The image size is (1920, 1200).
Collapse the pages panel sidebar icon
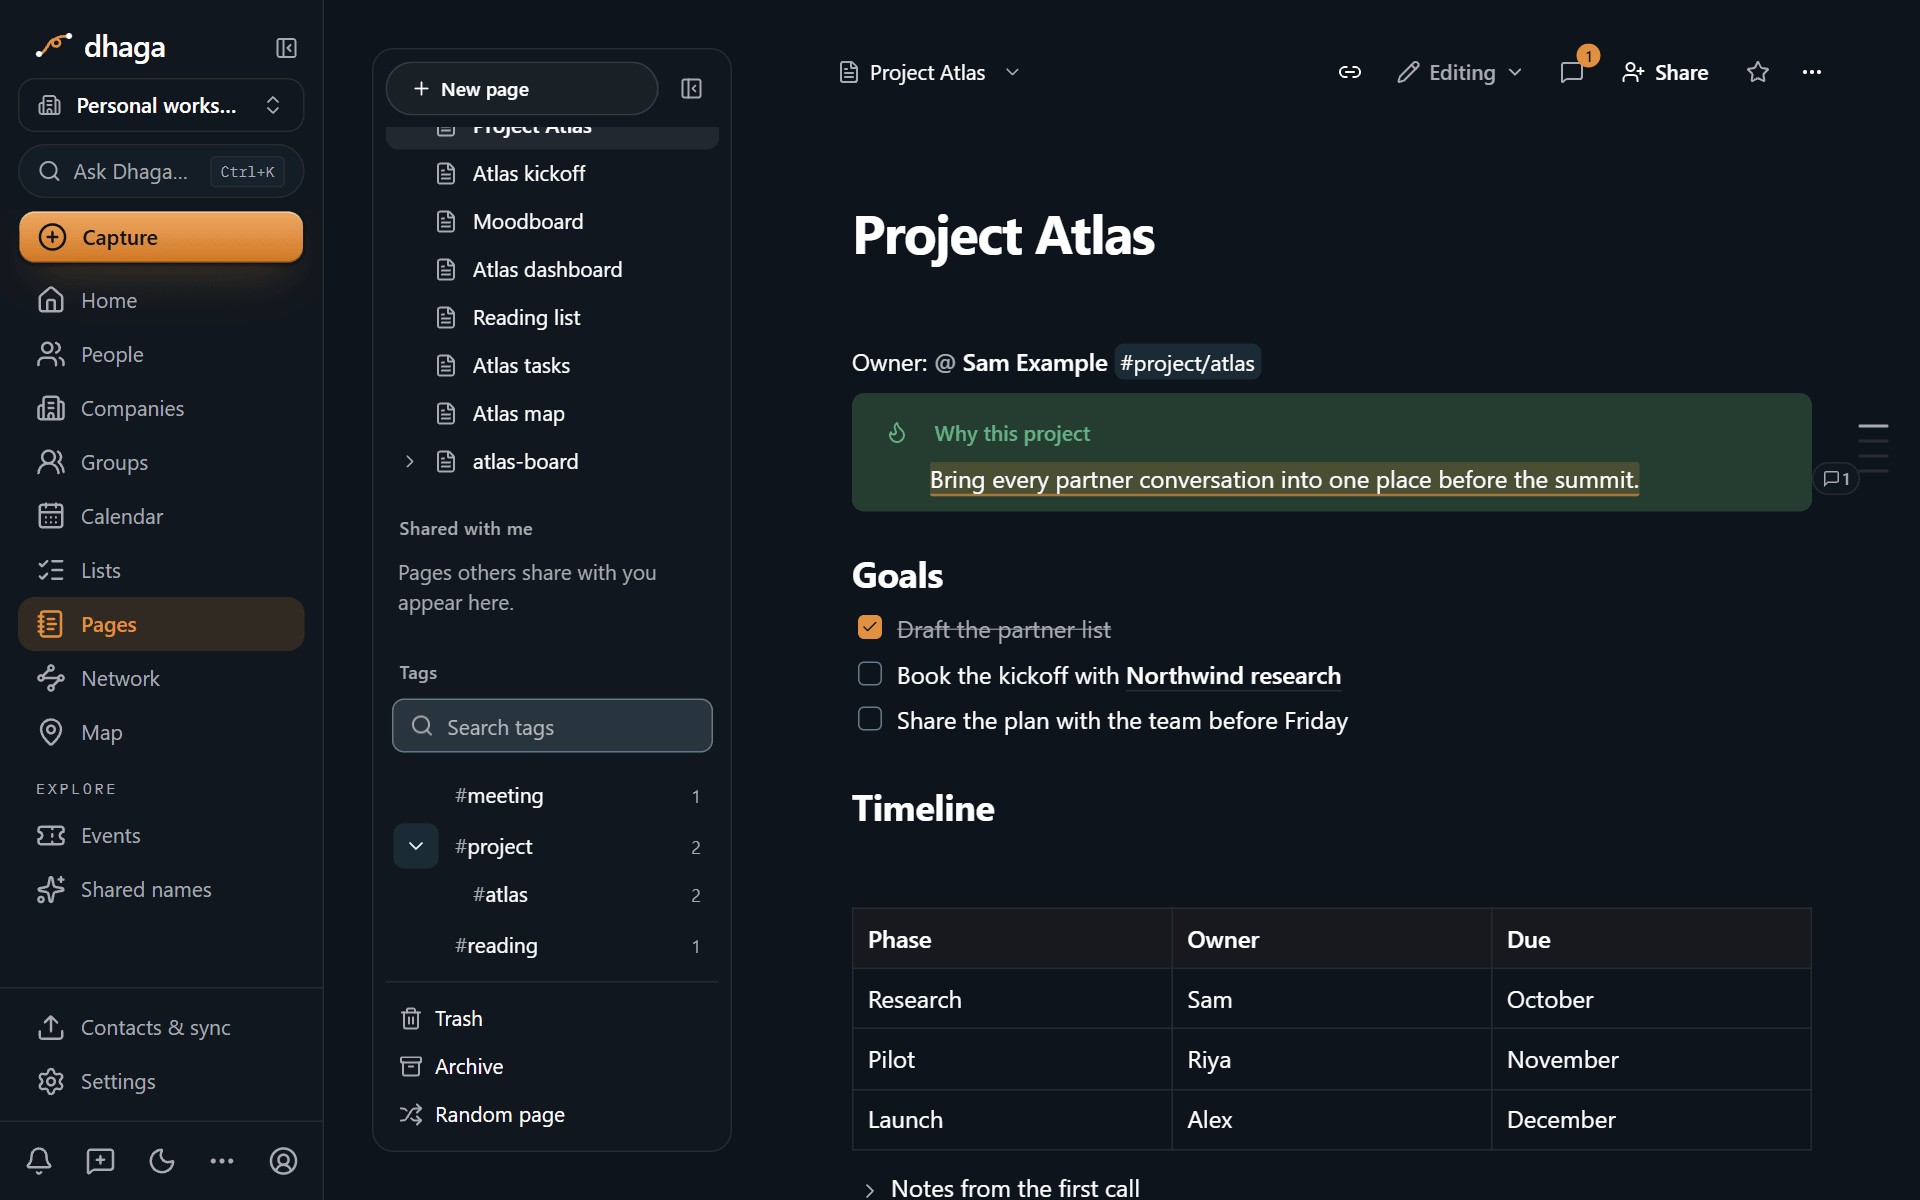coord(691,89)
